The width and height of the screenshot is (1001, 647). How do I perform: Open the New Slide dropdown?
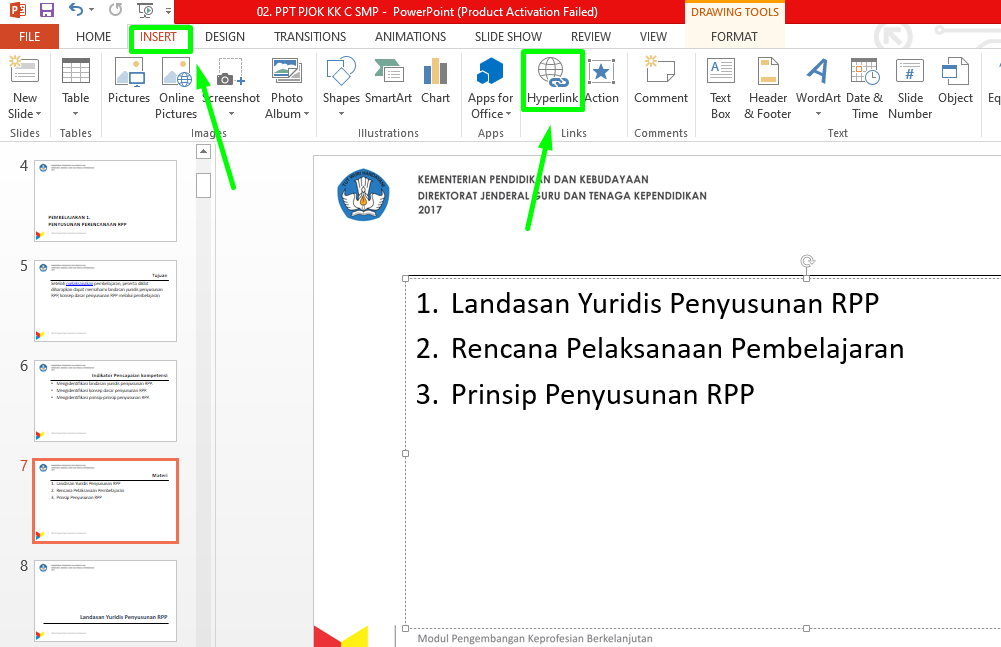coord(24,90)
